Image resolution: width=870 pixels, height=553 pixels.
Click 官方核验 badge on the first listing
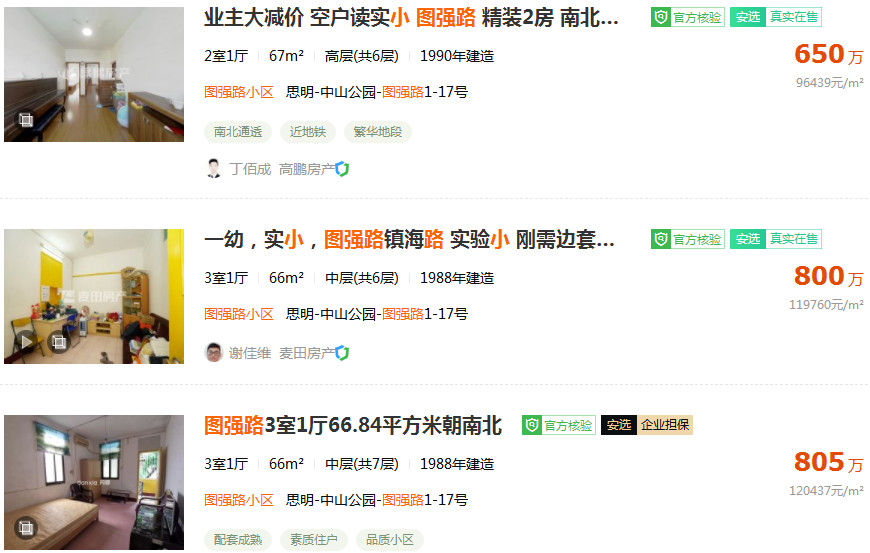pos(687,17)
